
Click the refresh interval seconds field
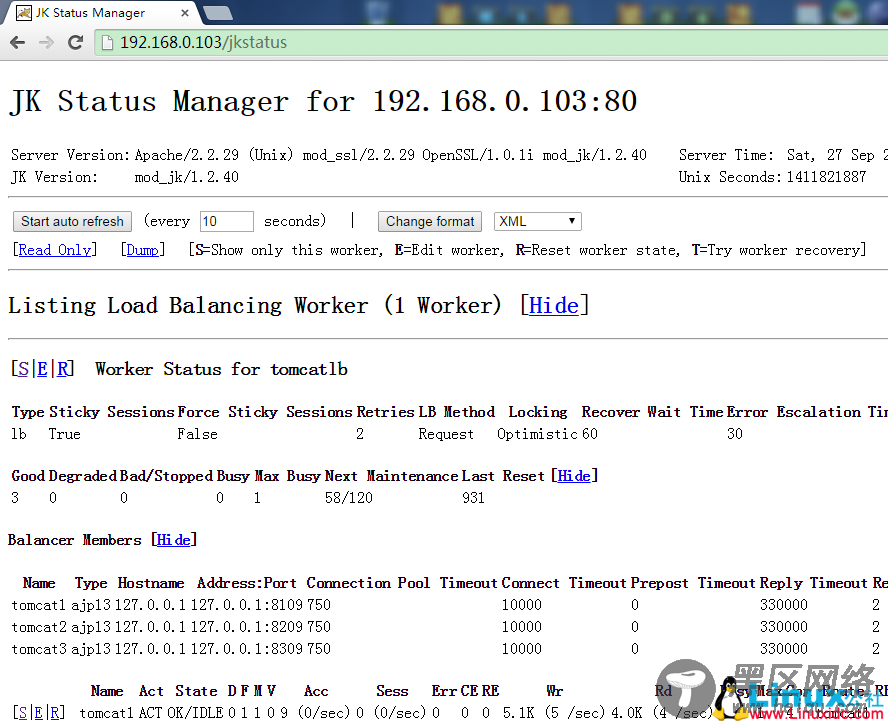pyautogui.click(x=227, y=222)
